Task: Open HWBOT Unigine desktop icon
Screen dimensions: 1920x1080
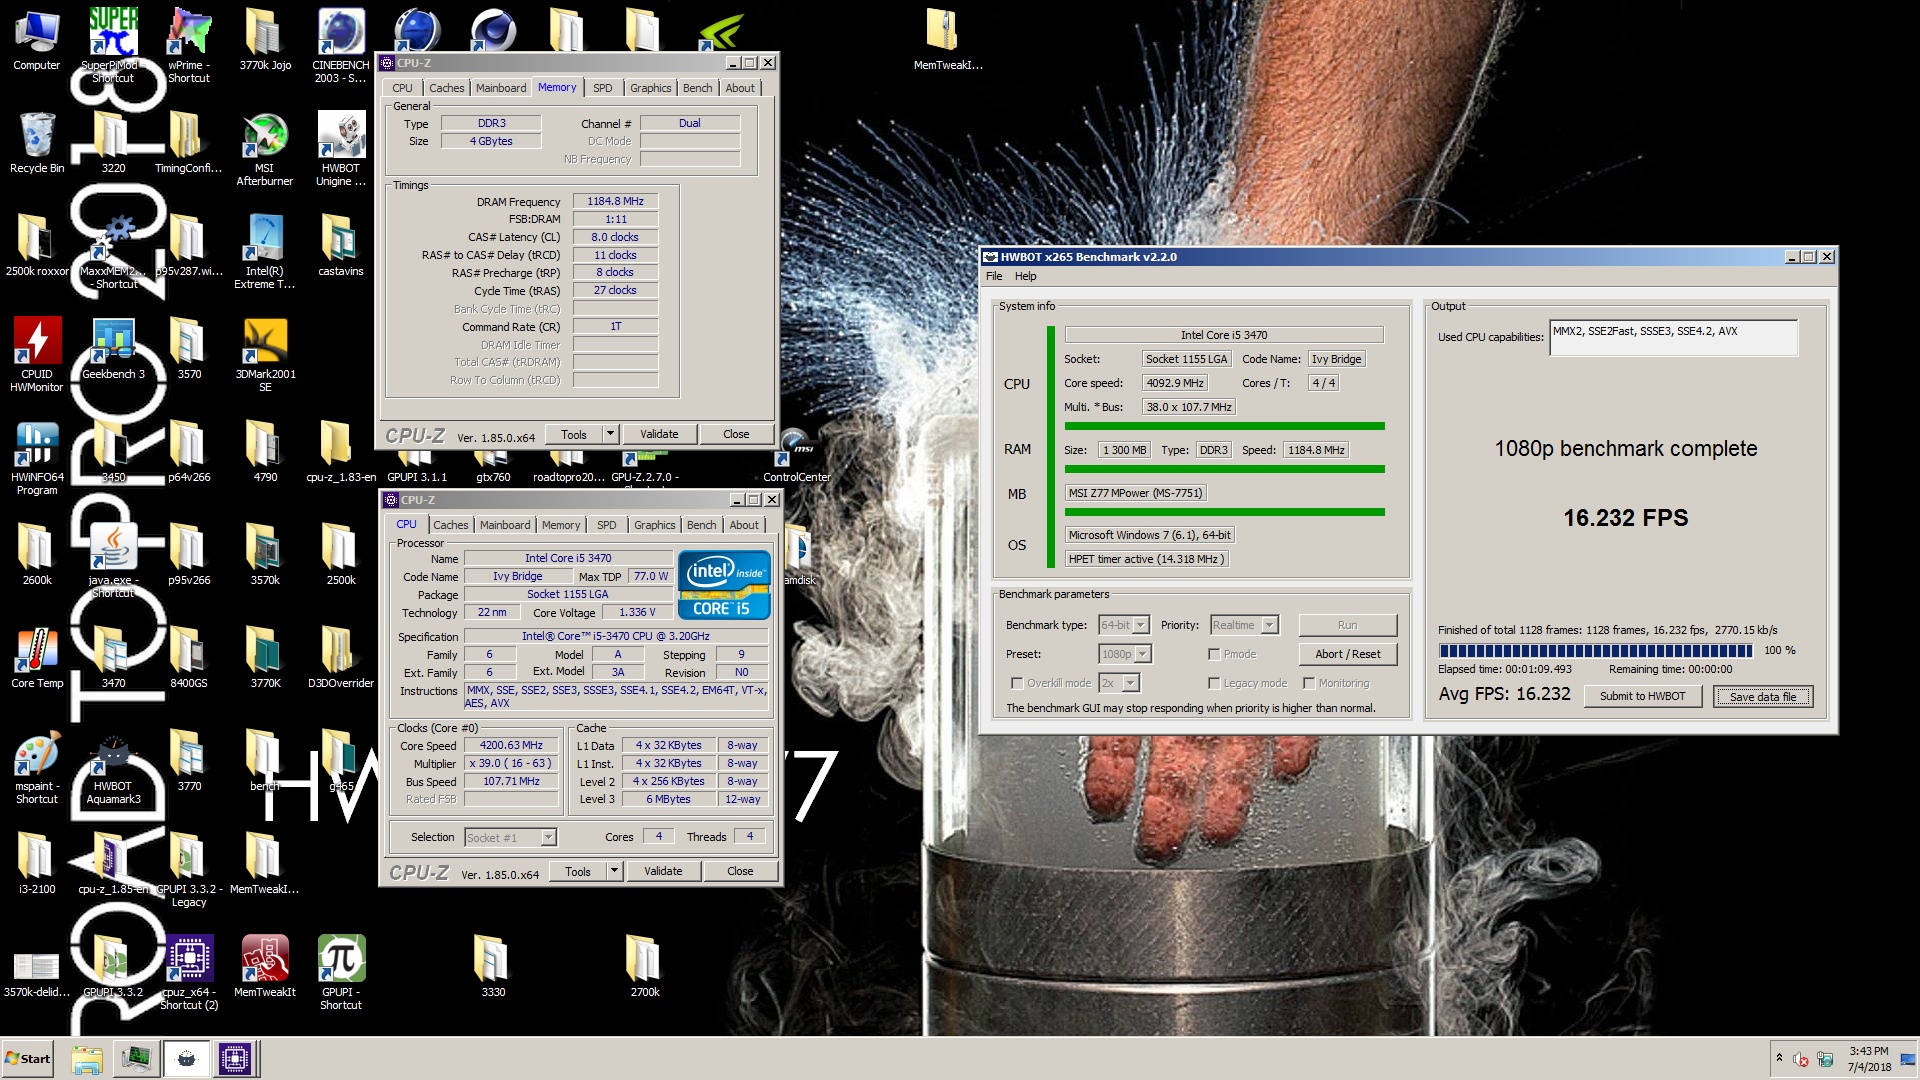Action: (x=341, y=148)
